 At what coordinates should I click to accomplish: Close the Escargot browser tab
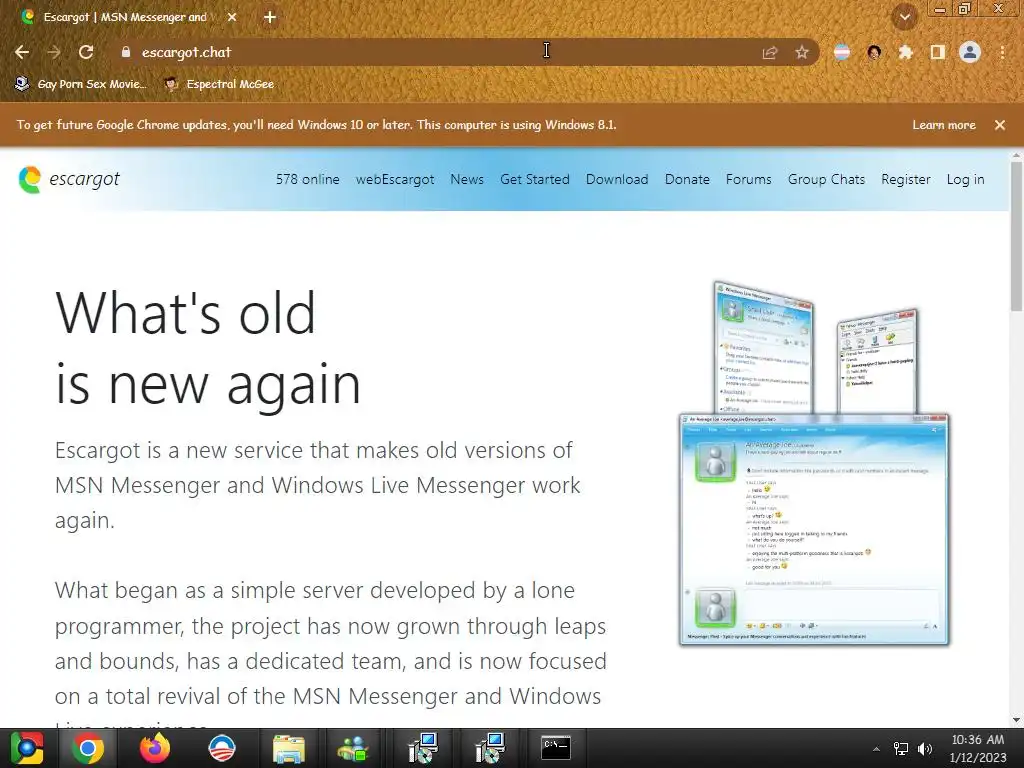[232, 18]
